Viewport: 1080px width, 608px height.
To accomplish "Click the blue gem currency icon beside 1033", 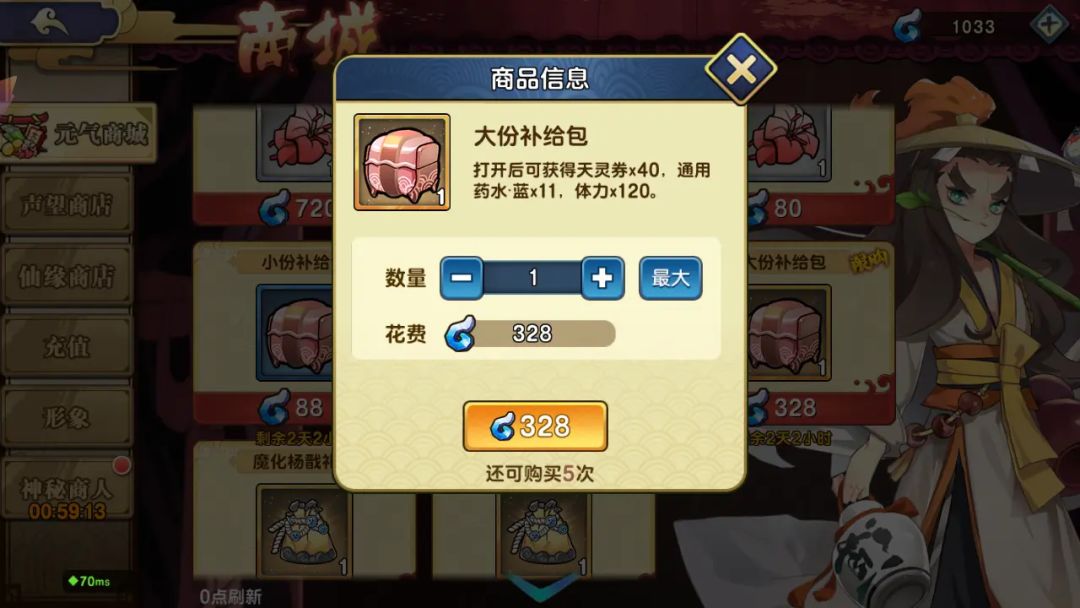I will 907,28.
